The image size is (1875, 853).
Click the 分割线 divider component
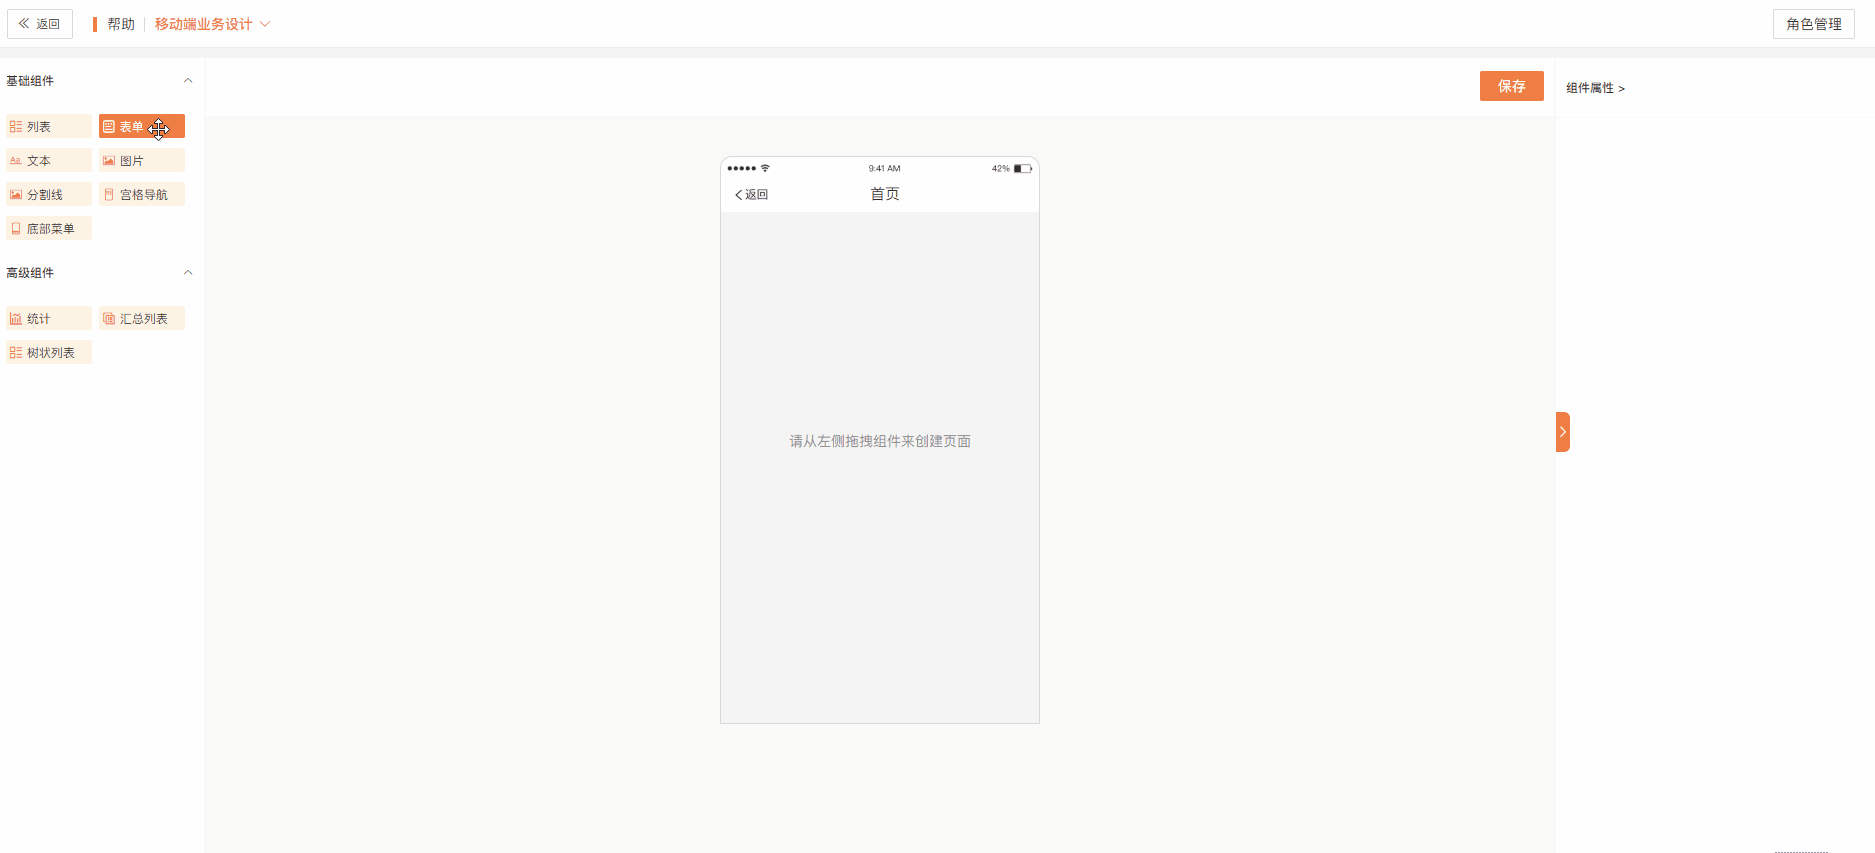click(48, 195)
